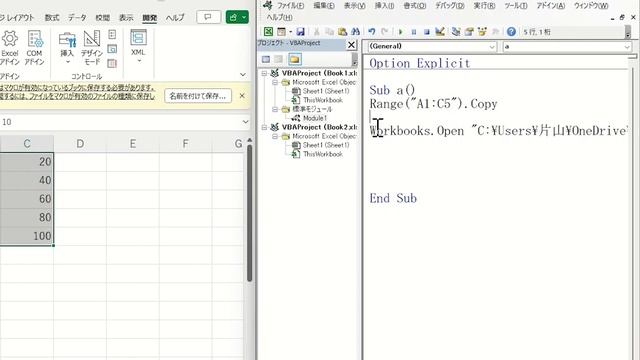
Task: Select ThisWorkbook under the Book1 project
Action: (322, 100)
